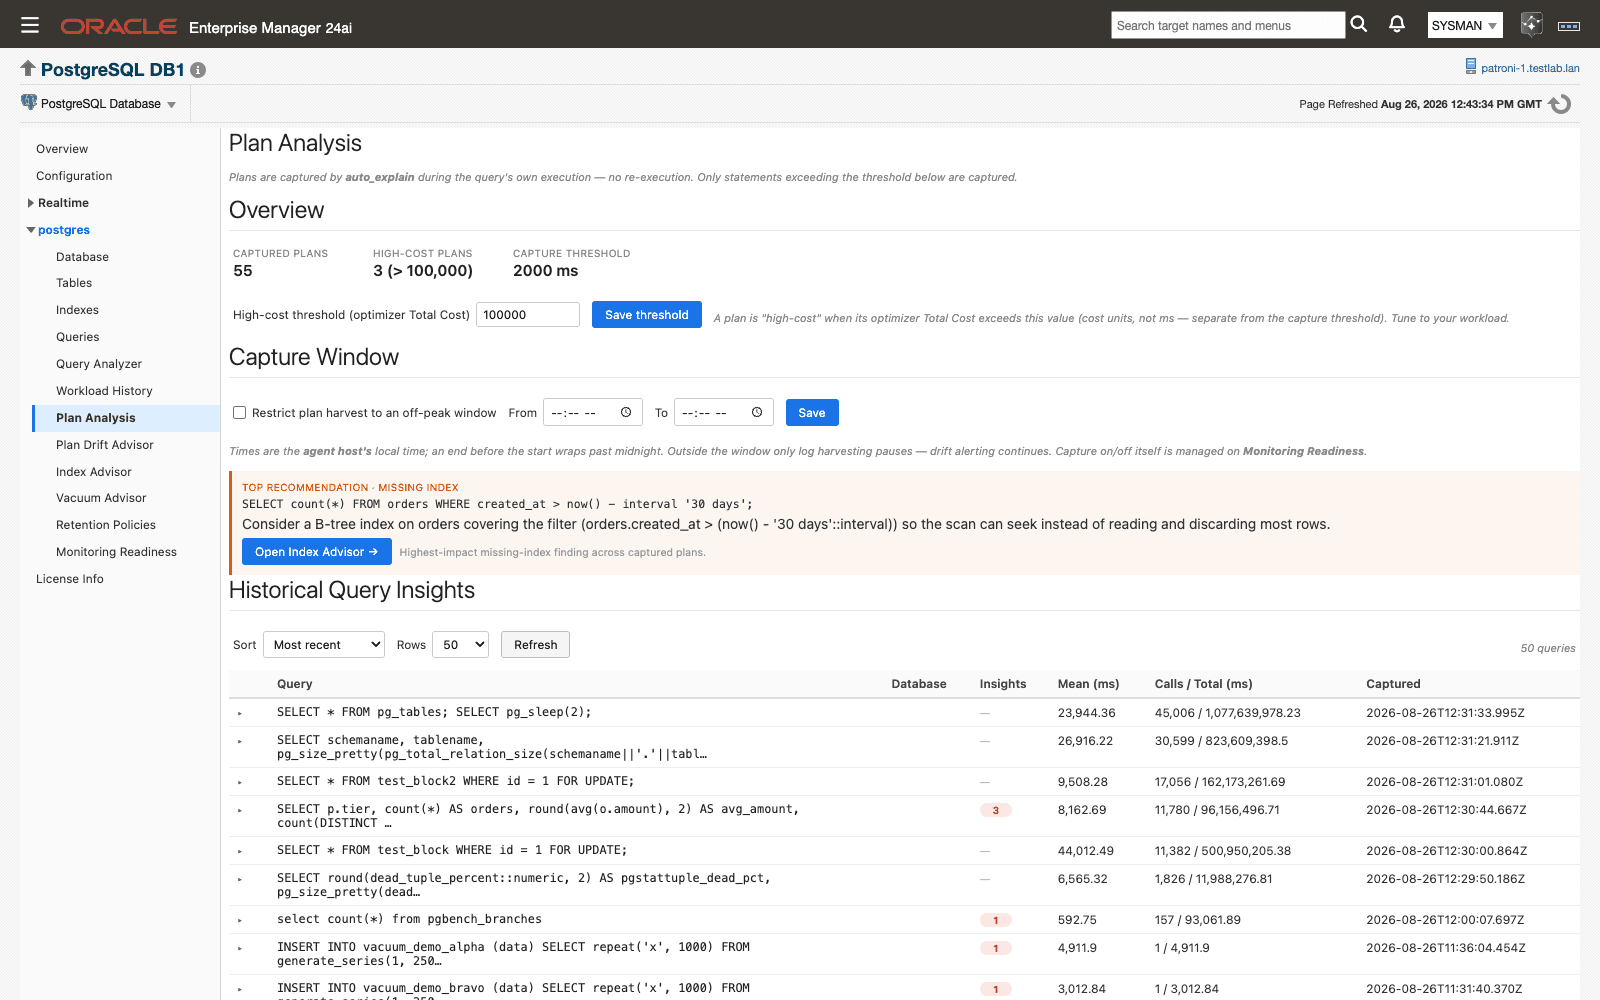Click the Mean (ms) column header
Screen dimensions: 1600x1000
pyautogui.click(x=1088, y=684)
